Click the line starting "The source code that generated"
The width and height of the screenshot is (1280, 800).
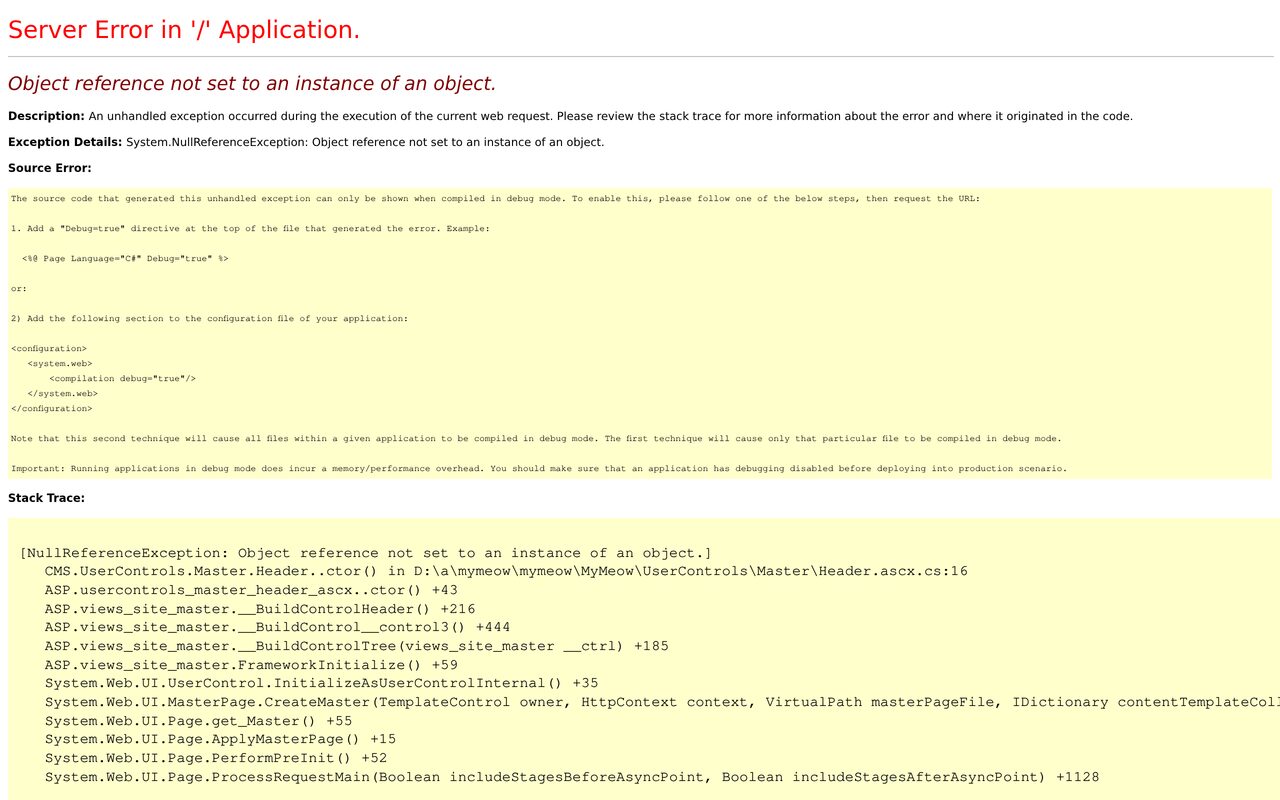[x=496, y=199]
